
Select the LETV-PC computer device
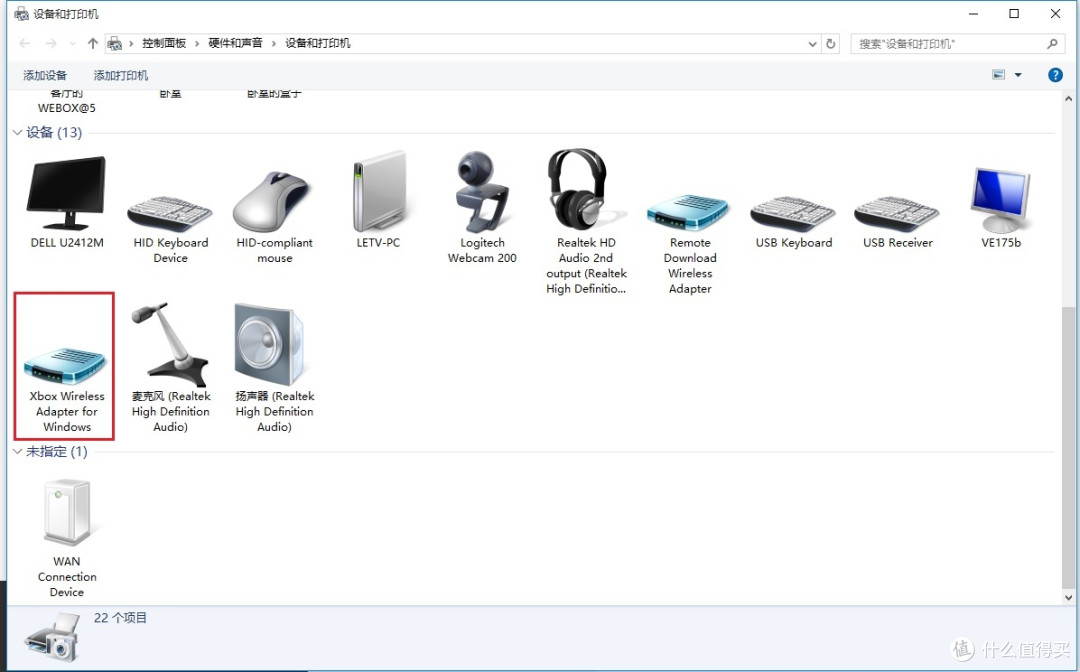378,200
